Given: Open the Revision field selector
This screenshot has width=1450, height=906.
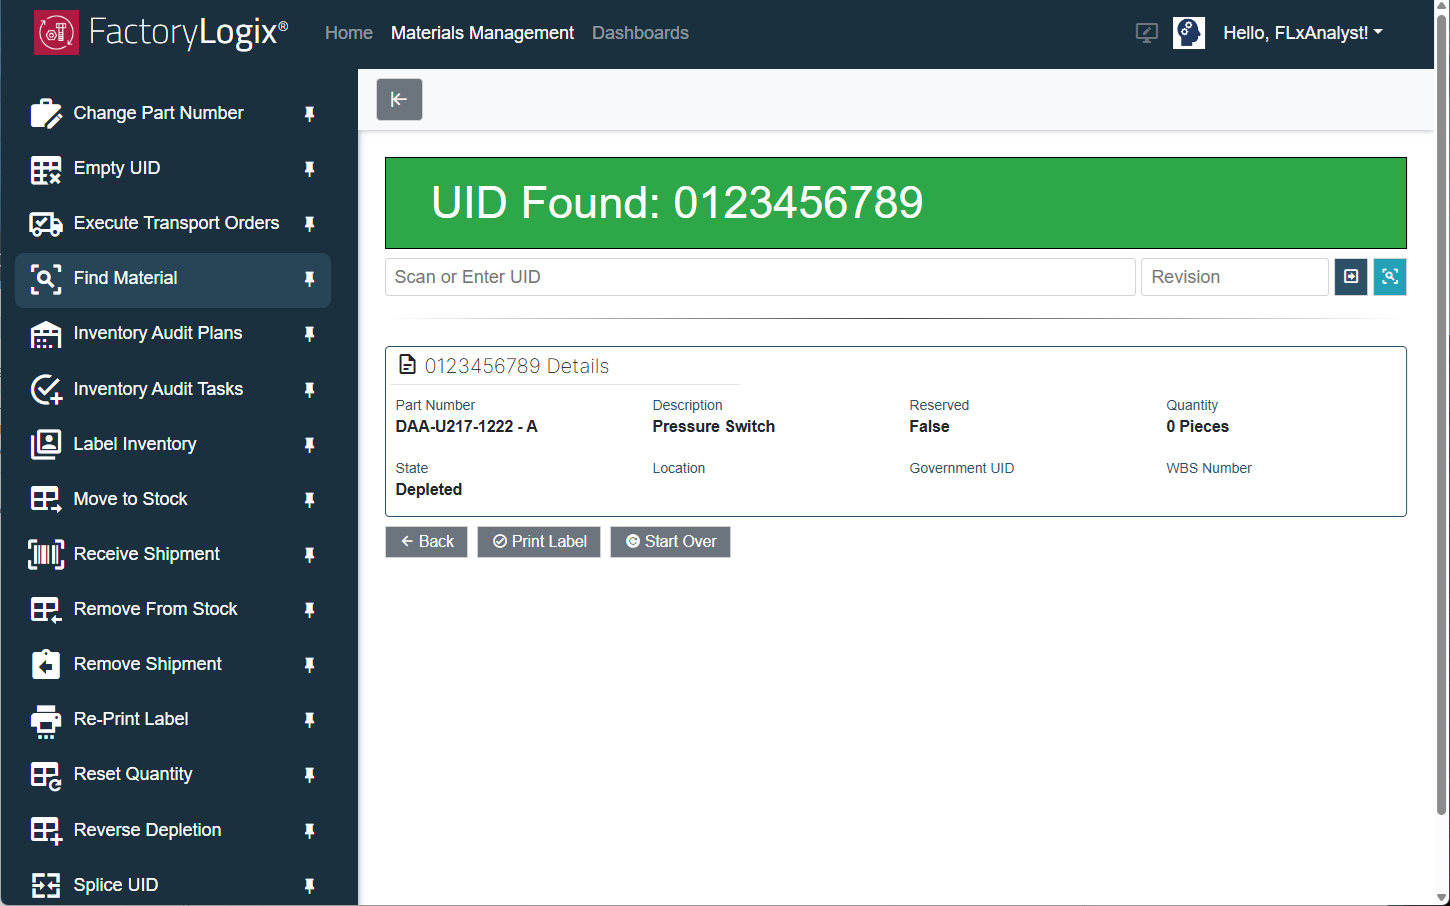Looking at the screenshot, I should point(1235,277).
